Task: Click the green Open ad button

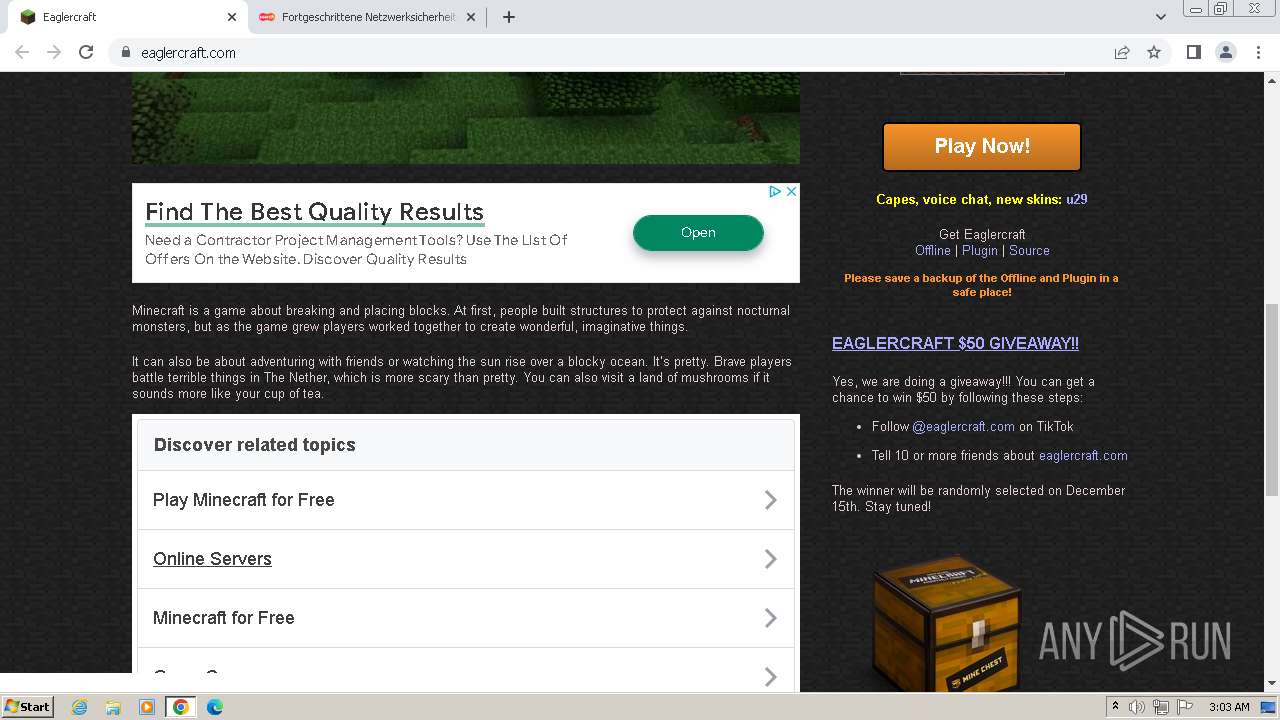Action: tap(698, 233)
